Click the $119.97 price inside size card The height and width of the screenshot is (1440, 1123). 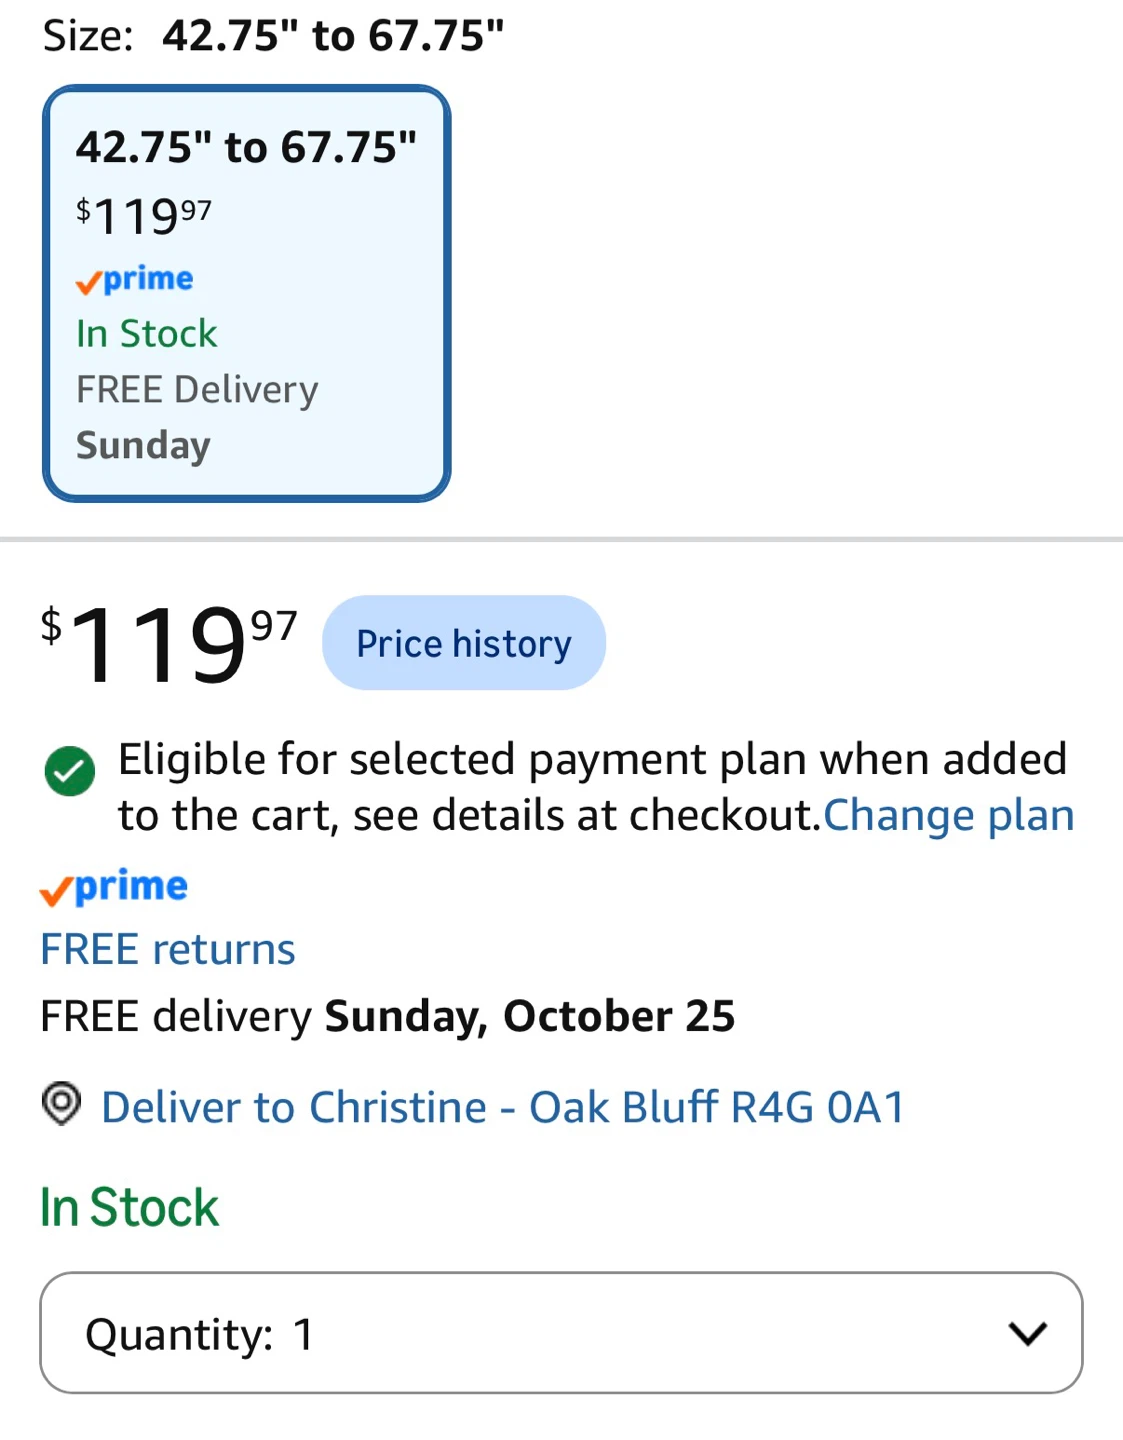point(144,215)
